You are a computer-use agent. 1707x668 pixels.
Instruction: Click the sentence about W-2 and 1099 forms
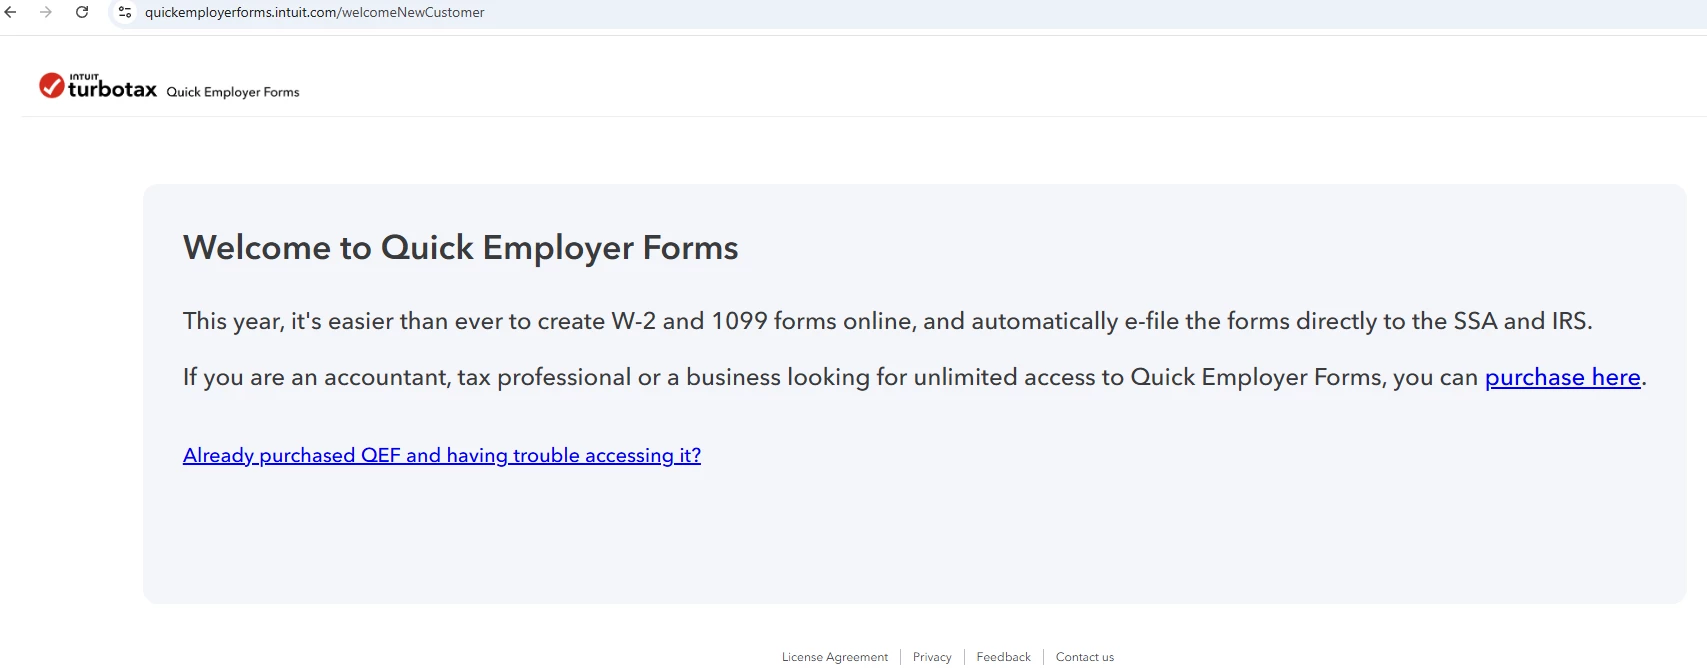[888, 321]
